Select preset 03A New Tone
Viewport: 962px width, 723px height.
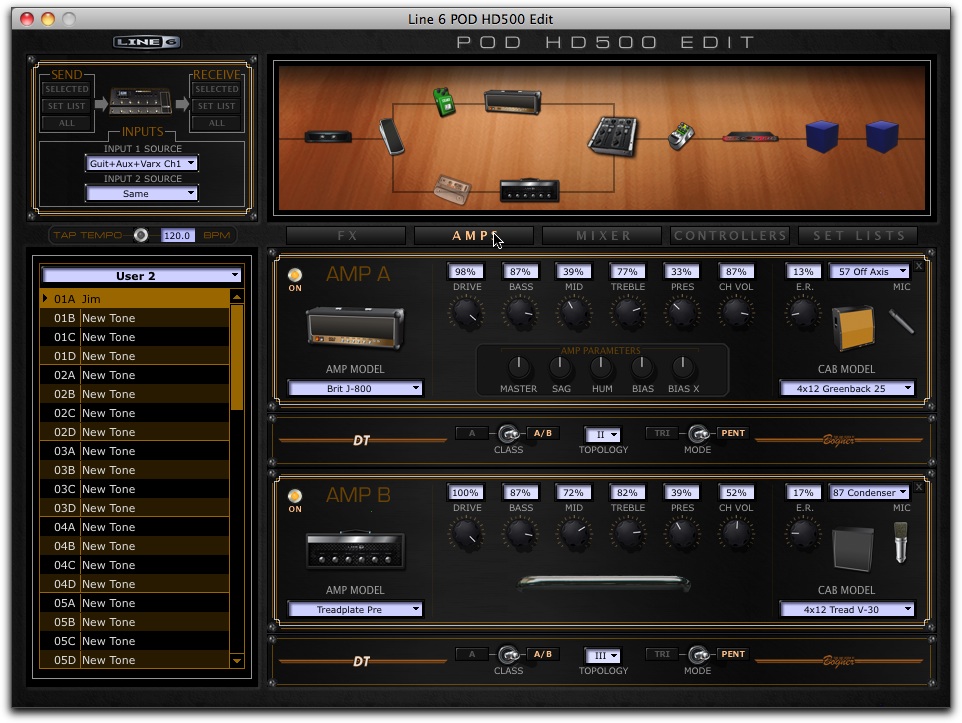click(x=135, y=451)
